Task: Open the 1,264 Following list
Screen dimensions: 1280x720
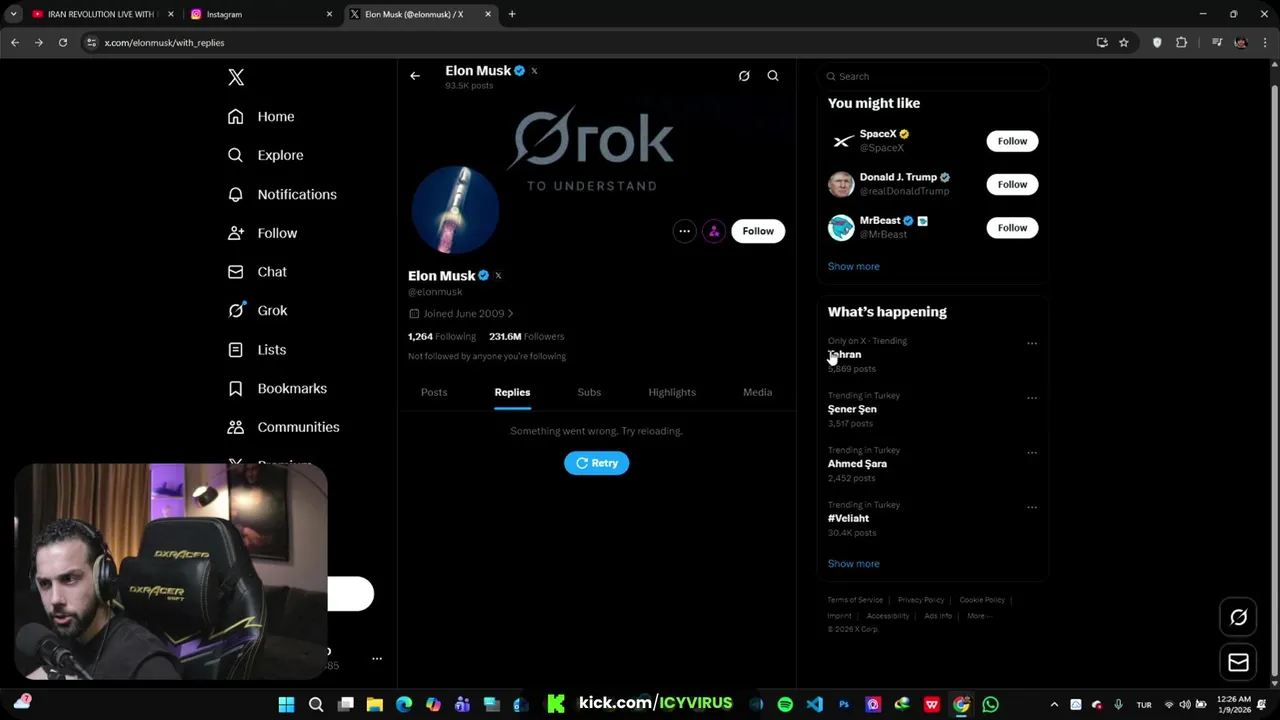Action: [x=442, y=337]
